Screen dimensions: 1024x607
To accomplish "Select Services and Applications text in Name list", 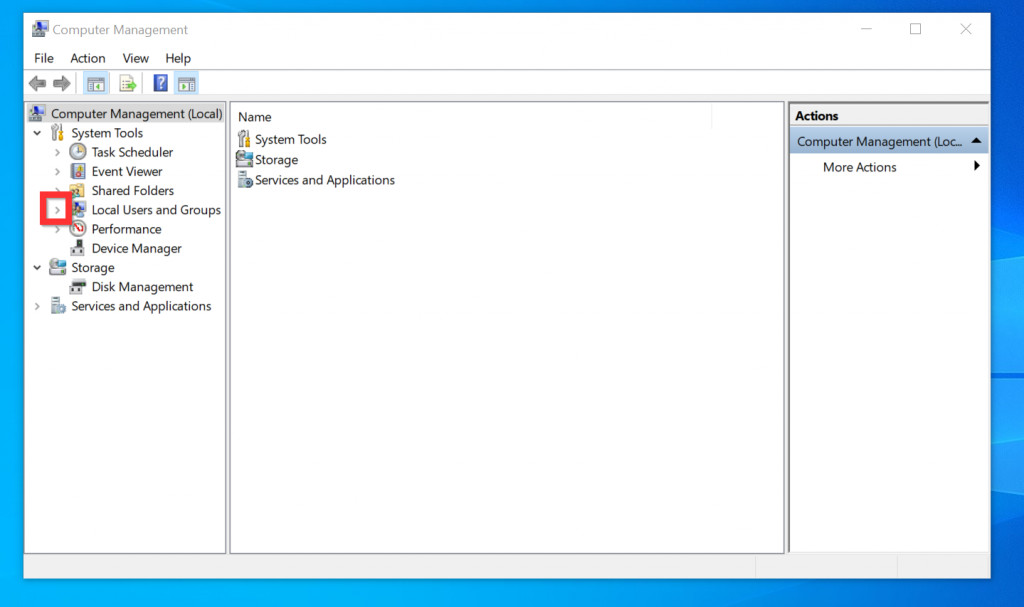I will click(x=325, y=180).
